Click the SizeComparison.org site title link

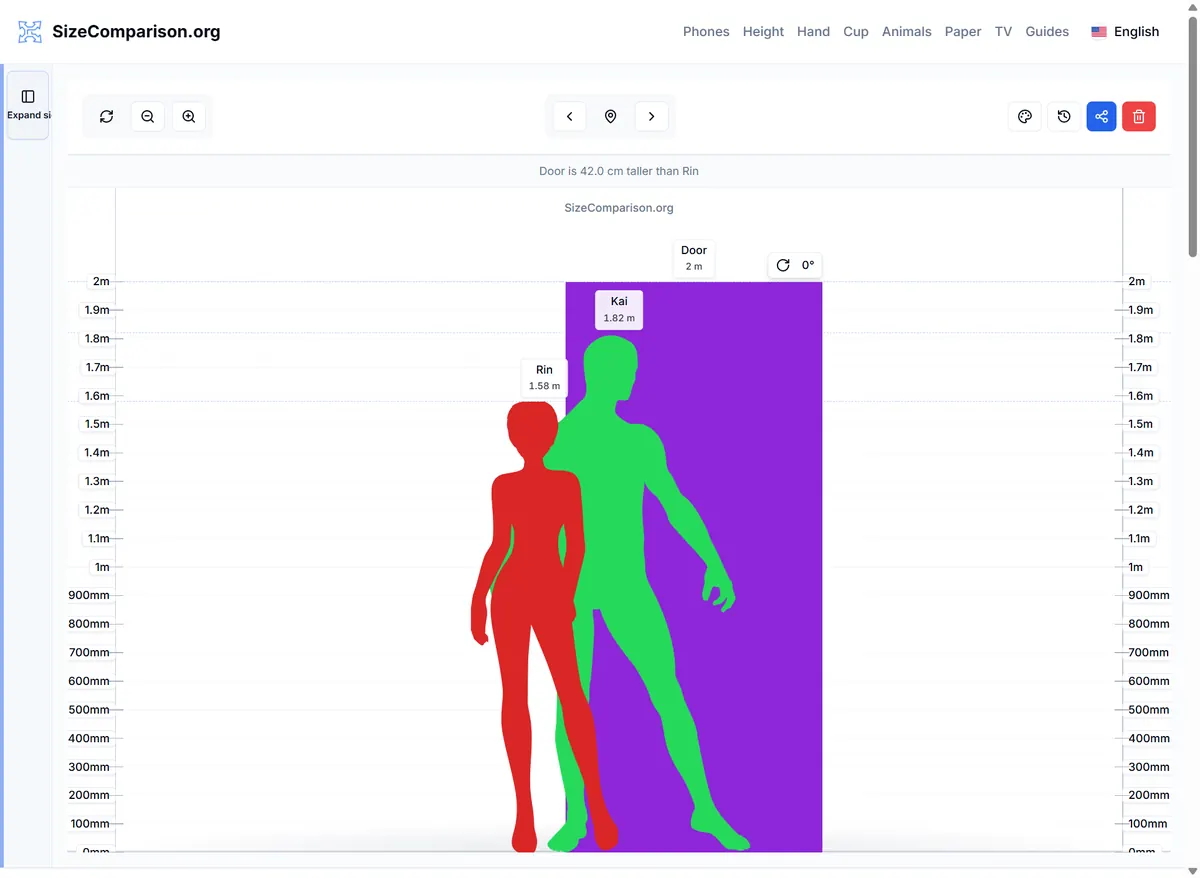pyautogui.click(x=136, y=32)
